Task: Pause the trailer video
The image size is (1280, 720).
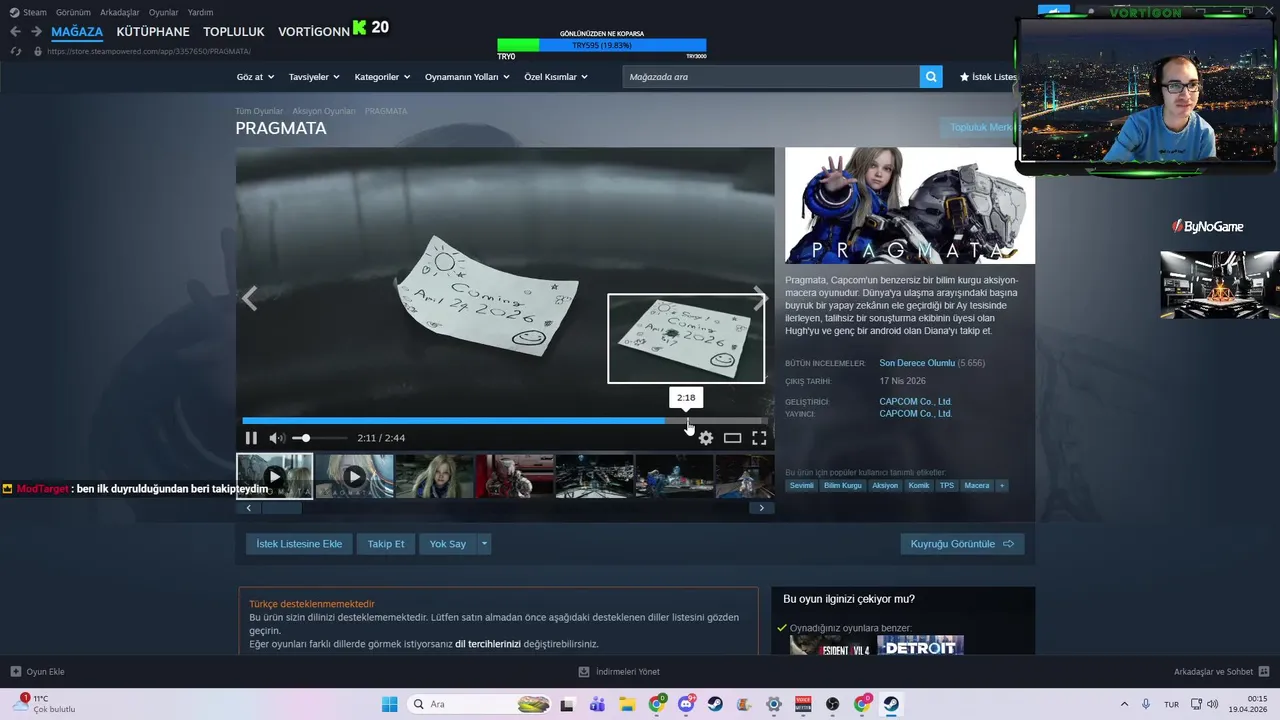Action: pyautogui.click(x=251, y=438)
